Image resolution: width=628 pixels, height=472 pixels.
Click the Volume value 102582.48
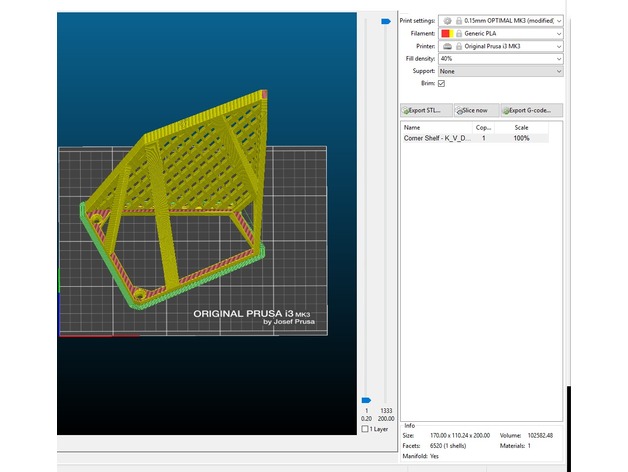540,436
